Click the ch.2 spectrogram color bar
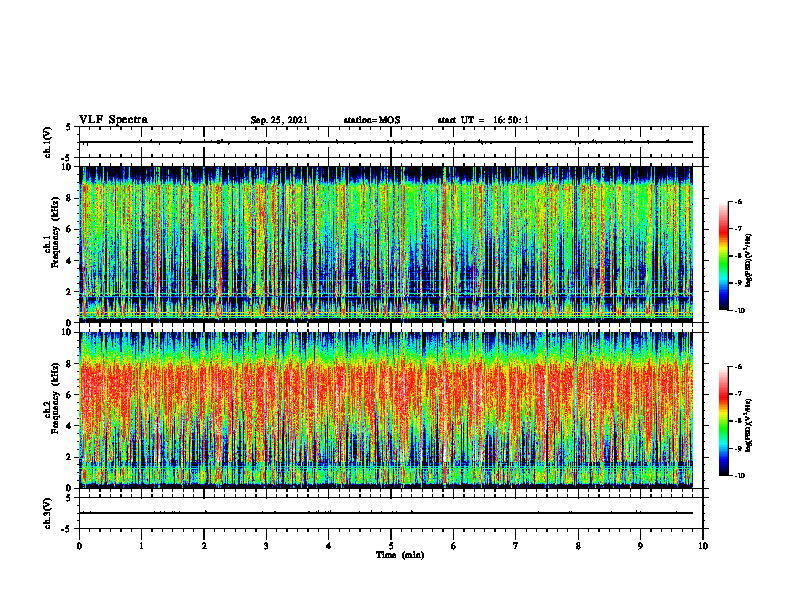The image size is (792, 612). (x=723, y=421)
